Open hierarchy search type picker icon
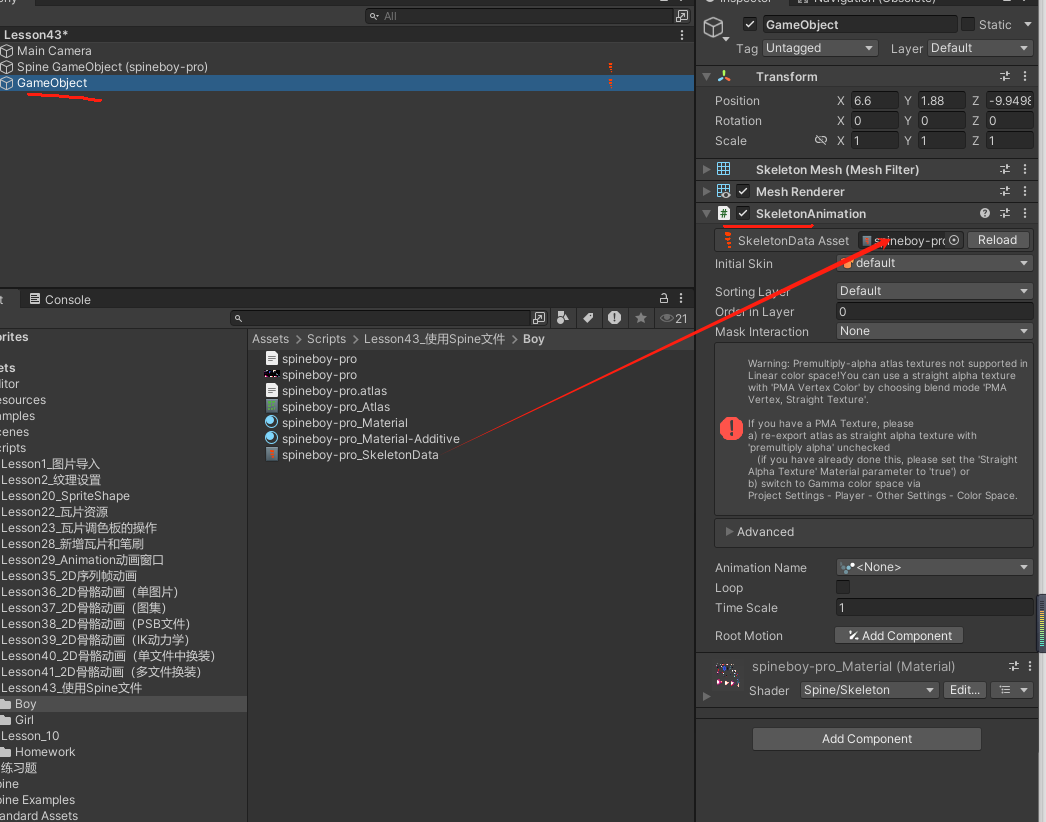1046x822 pixels. tap(682, 16)
